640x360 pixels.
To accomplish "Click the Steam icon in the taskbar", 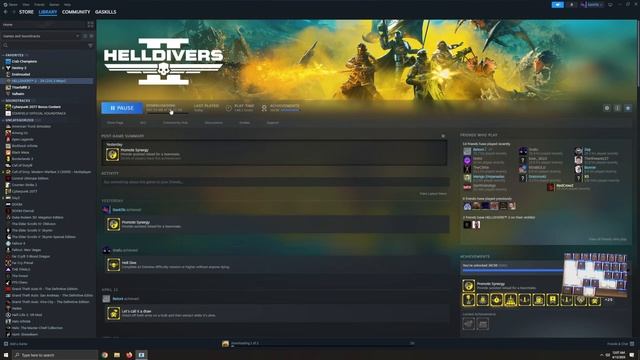I will (x=141, y=355).
